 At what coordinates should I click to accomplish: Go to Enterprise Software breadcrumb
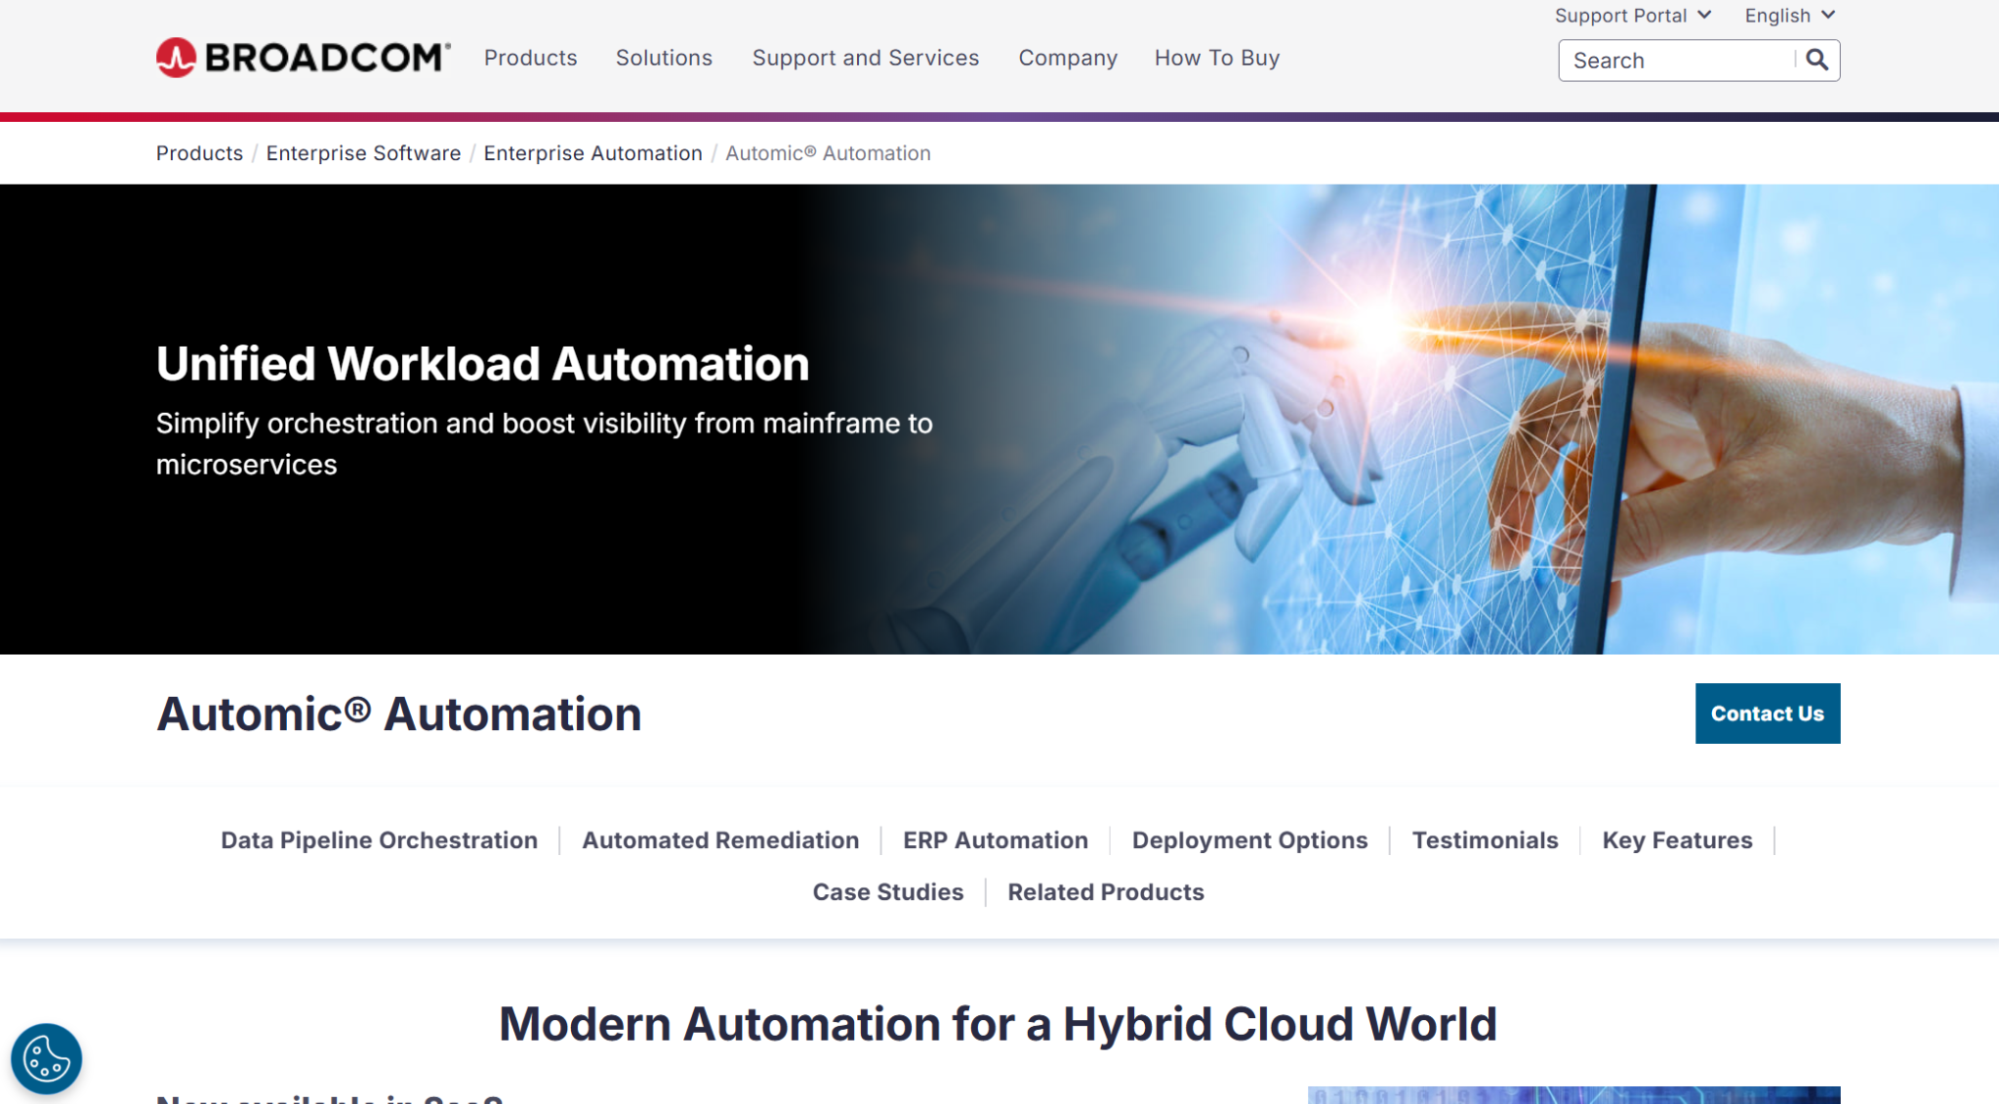[x=363, y=153]
